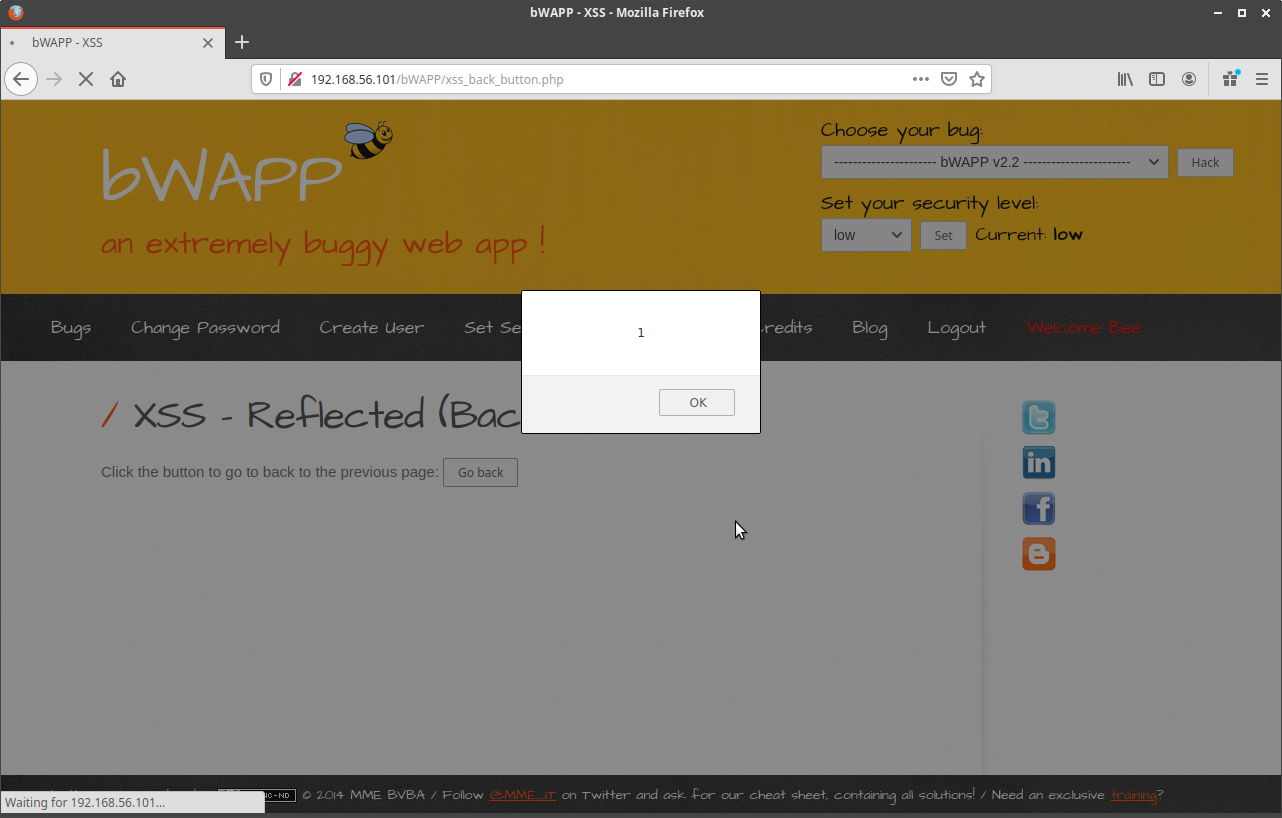Go back with the browser back arrow
The height and width of the screenshot is (818, 1282).
pyautogui.click(x=21, y=79)
